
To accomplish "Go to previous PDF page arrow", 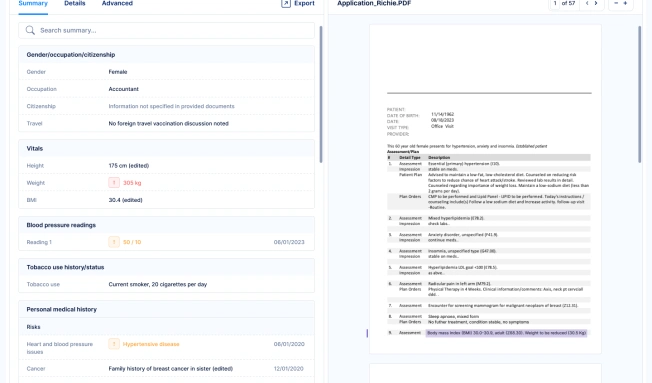I will pos(587,3).
